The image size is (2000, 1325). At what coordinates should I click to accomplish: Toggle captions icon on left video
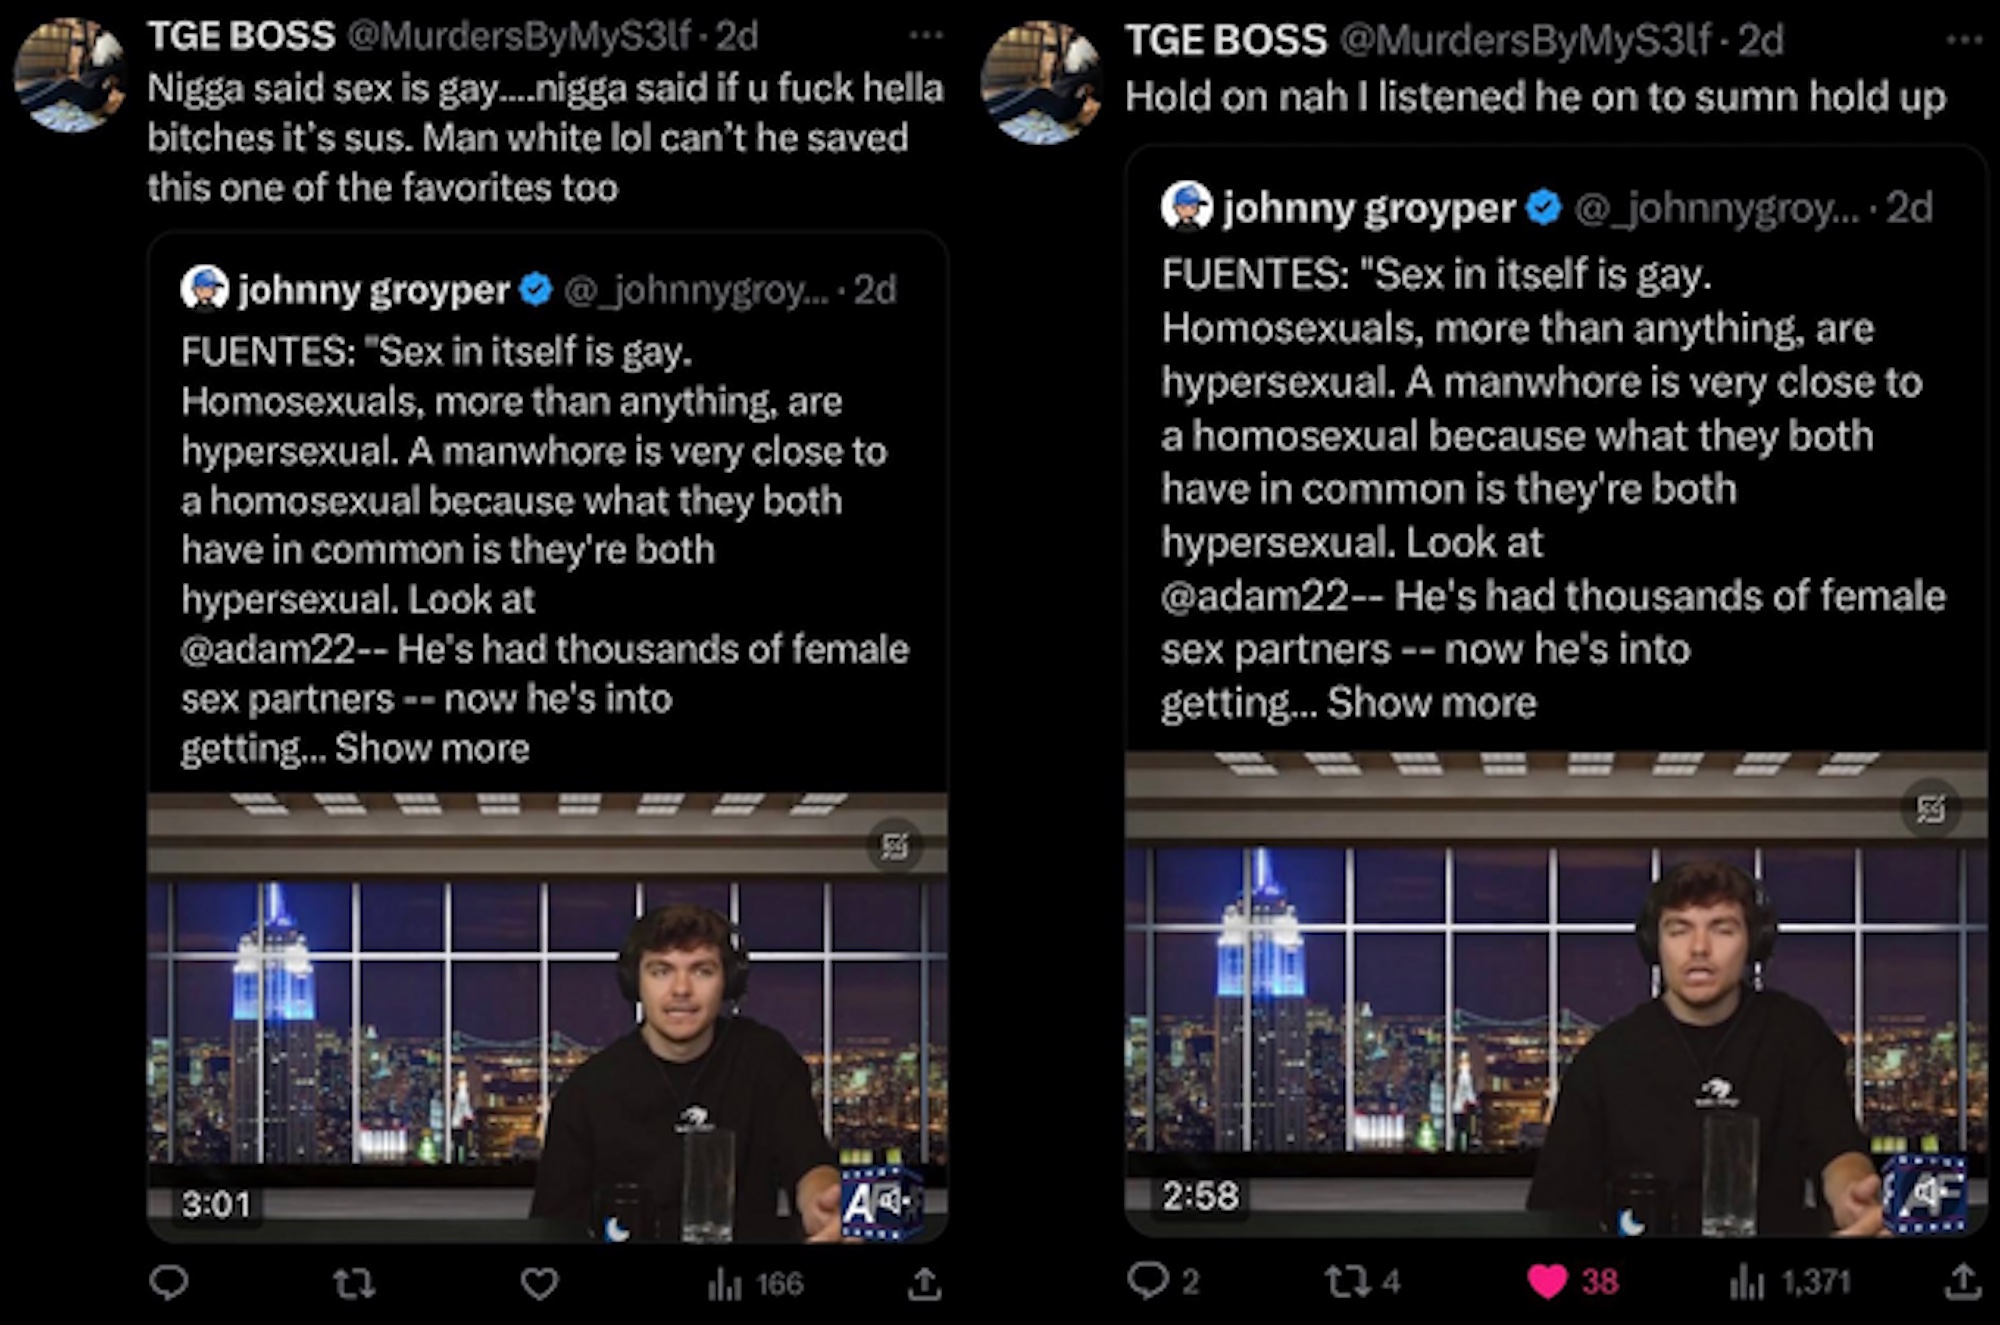pos(894,847)
